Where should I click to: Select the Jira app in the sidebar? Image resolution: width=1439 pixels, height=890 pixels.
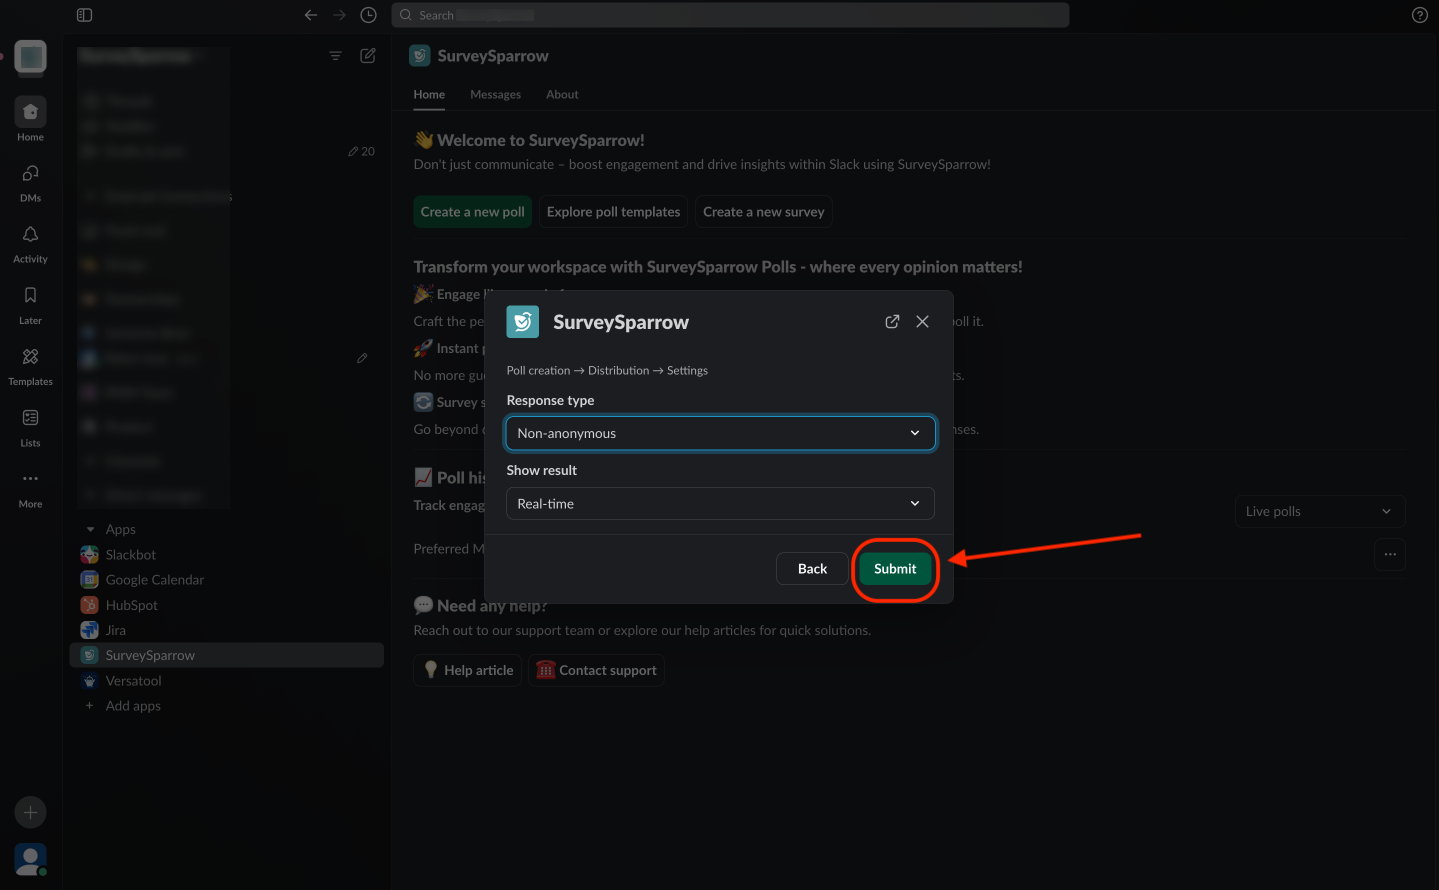[116, 630]
